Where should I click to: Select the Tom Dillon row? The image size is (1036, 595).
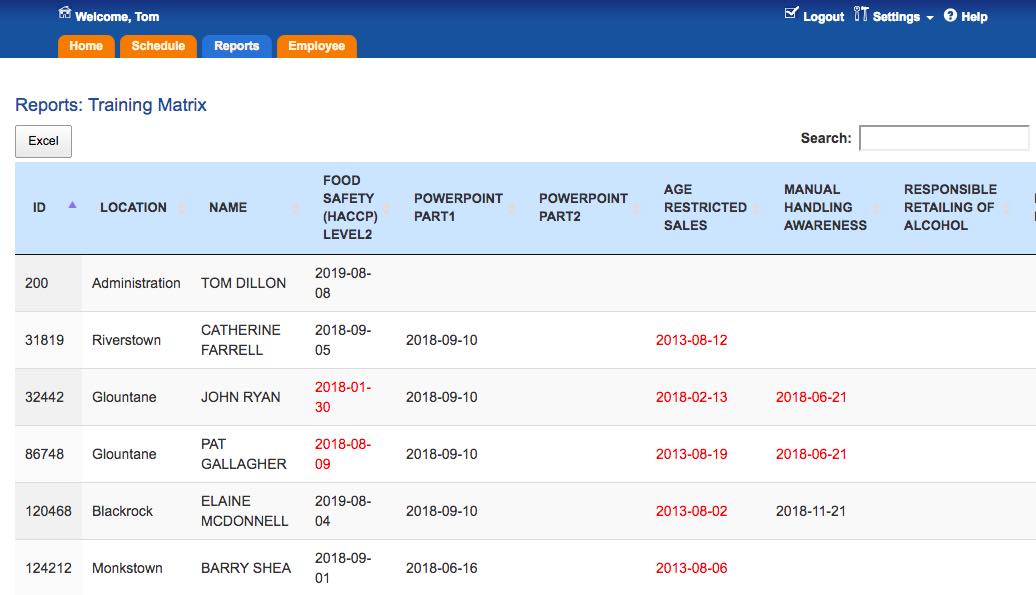pos(525,283)
